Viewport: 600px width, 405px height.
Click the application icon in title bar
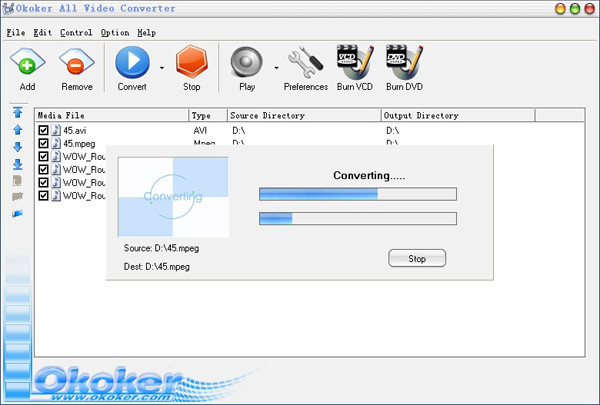click(8, 9)
